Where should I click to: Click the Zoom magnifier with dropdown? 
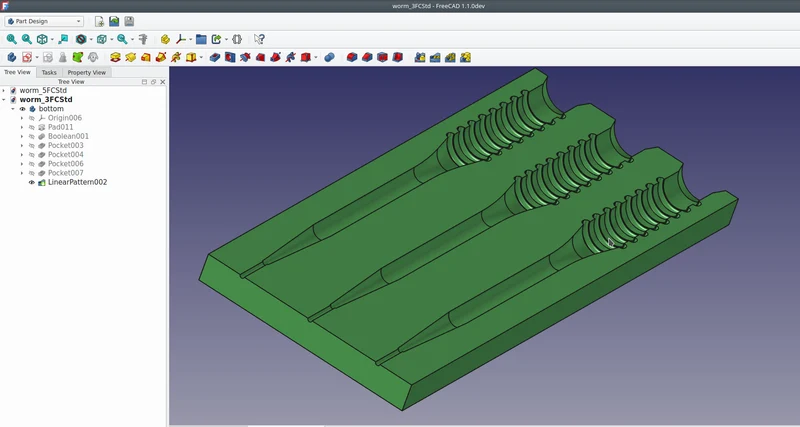(x=122, y=39)
